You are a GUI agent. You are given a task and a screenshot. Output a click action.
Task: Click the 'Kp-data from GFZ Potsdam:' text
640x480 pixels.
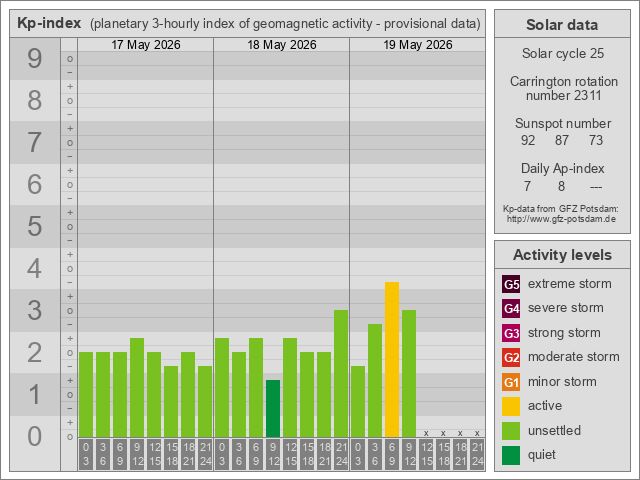[560, 209]
